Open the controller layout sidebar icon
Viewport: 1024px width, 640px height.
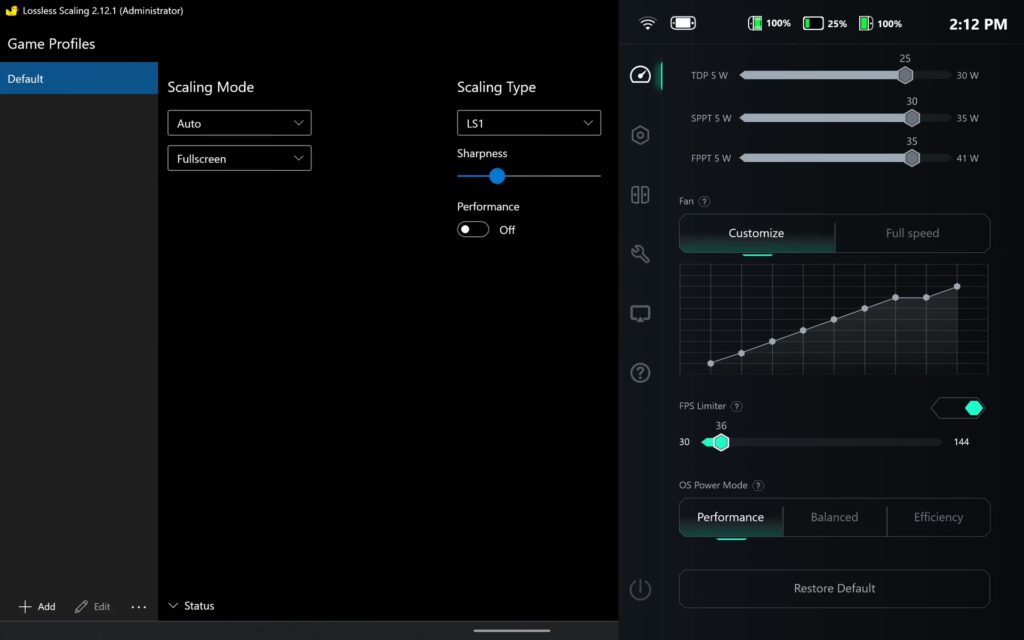click(x=640, y=195)
